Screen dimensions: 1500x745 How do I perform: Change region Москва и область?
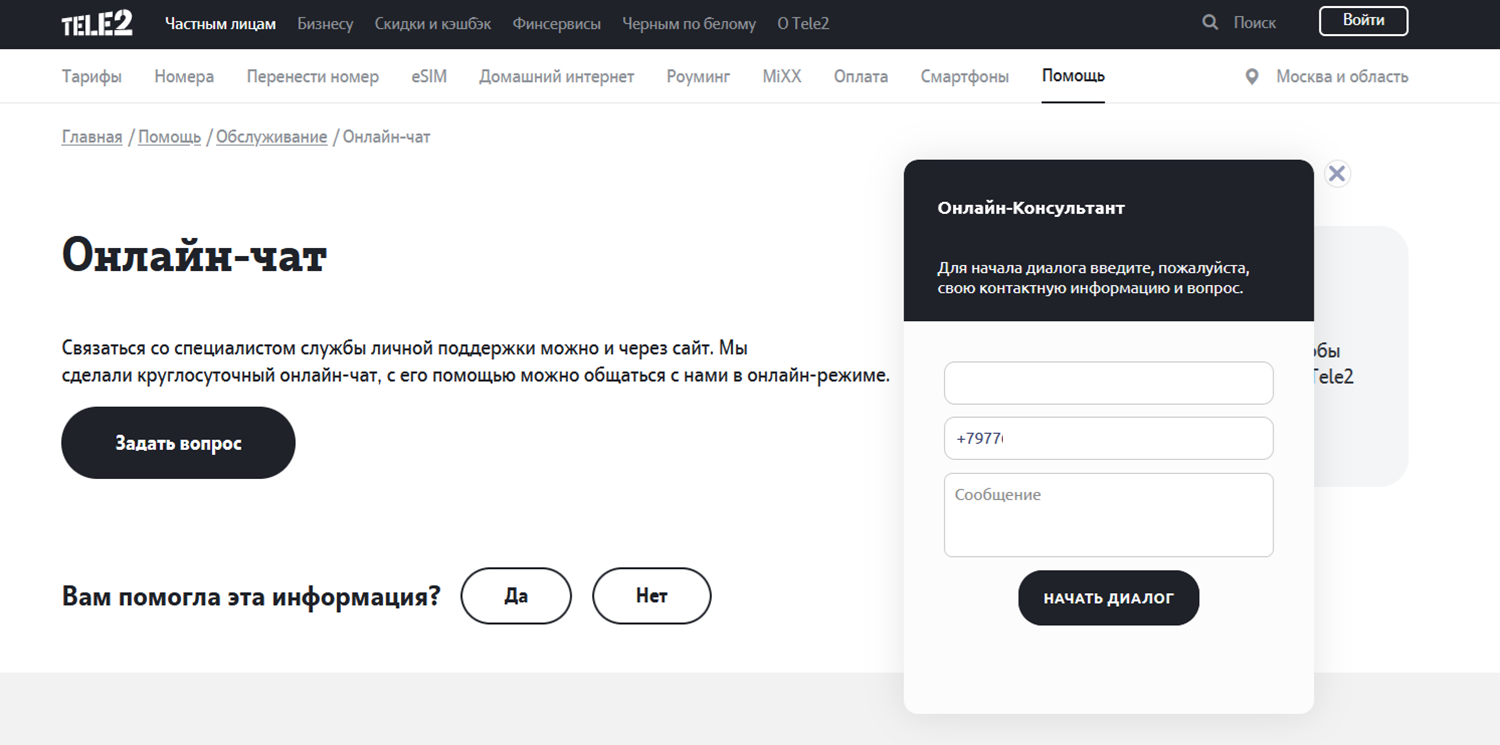(1342, 77)
